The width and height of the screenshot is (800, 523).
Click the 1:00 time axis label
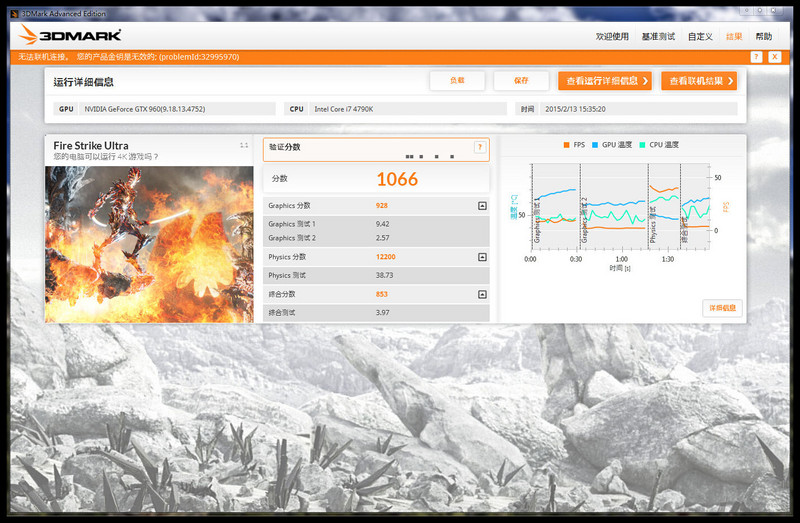click(x=621, y=259)
